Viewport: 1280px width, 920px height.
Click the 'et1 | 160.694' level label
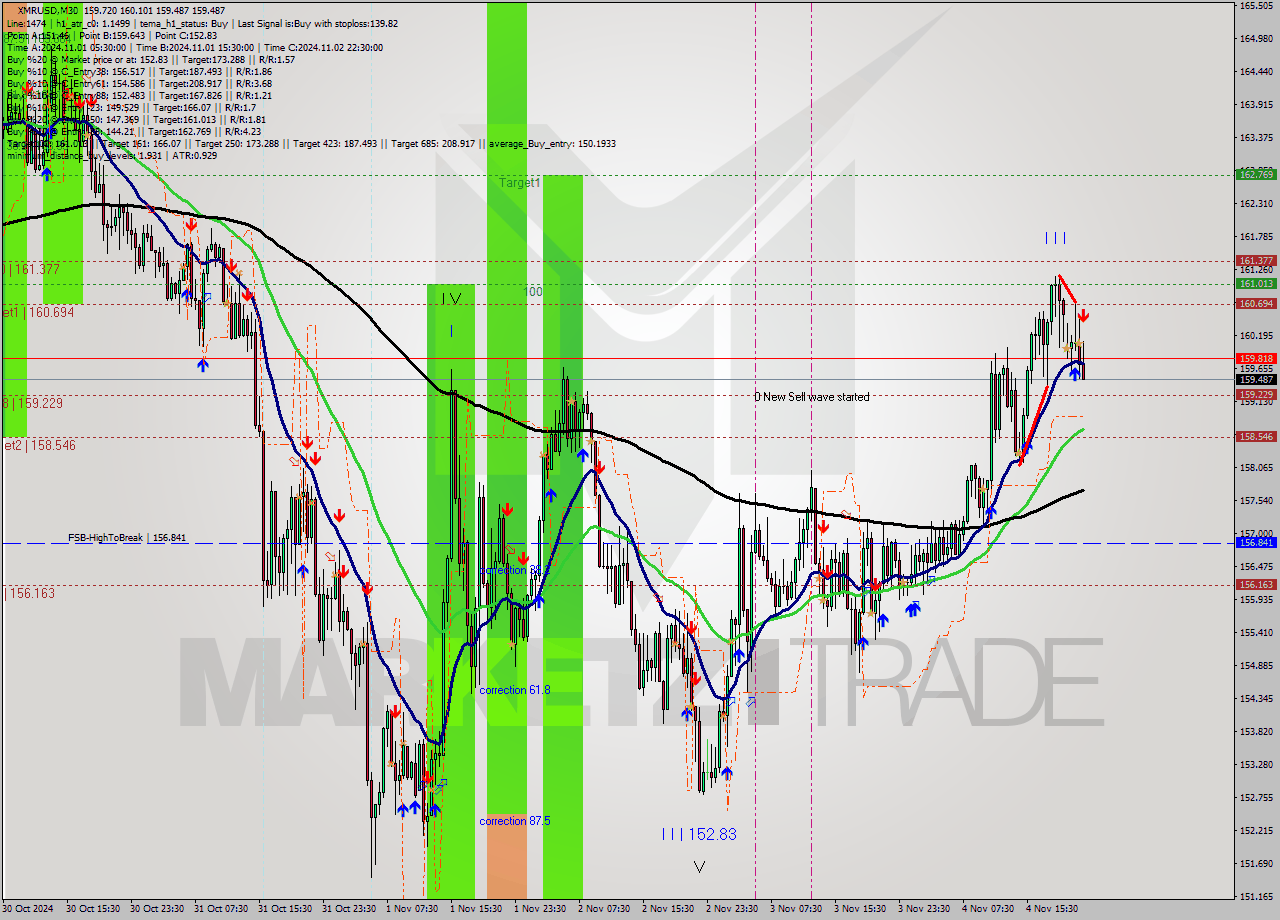click(39, 312)
